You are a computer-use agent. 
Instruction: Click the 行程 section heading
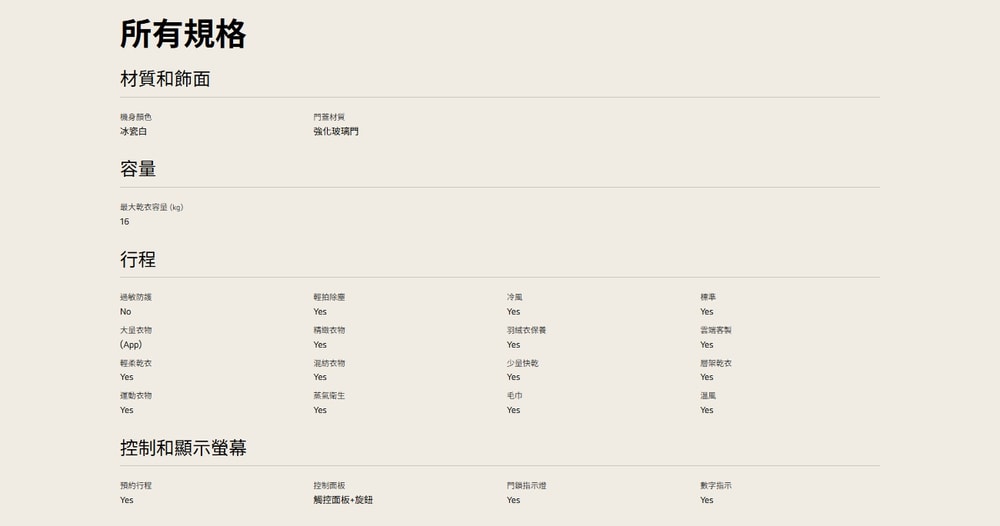[138, 259]
